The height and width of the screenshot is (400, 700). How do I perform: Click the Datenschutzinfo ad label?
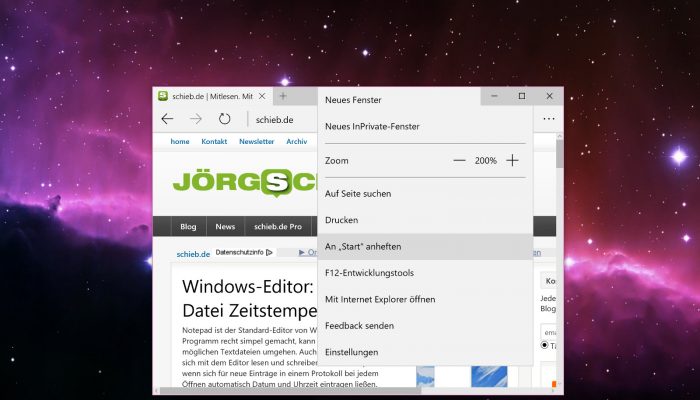click(x=239, y=252)
